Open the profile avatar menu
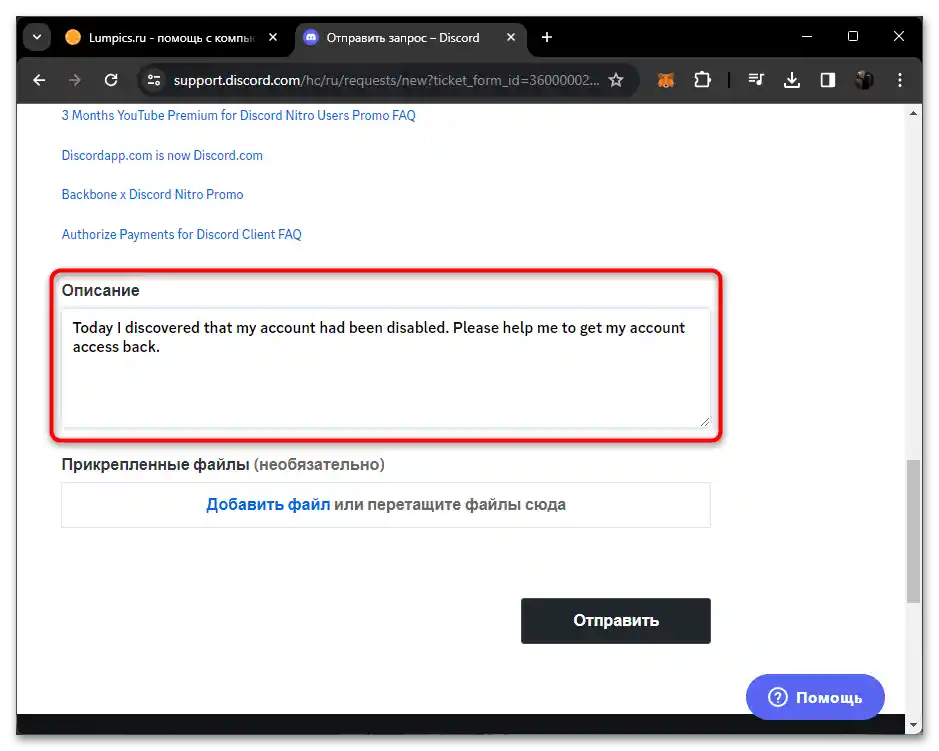939x751 pixels. click(x=864, y=80)
